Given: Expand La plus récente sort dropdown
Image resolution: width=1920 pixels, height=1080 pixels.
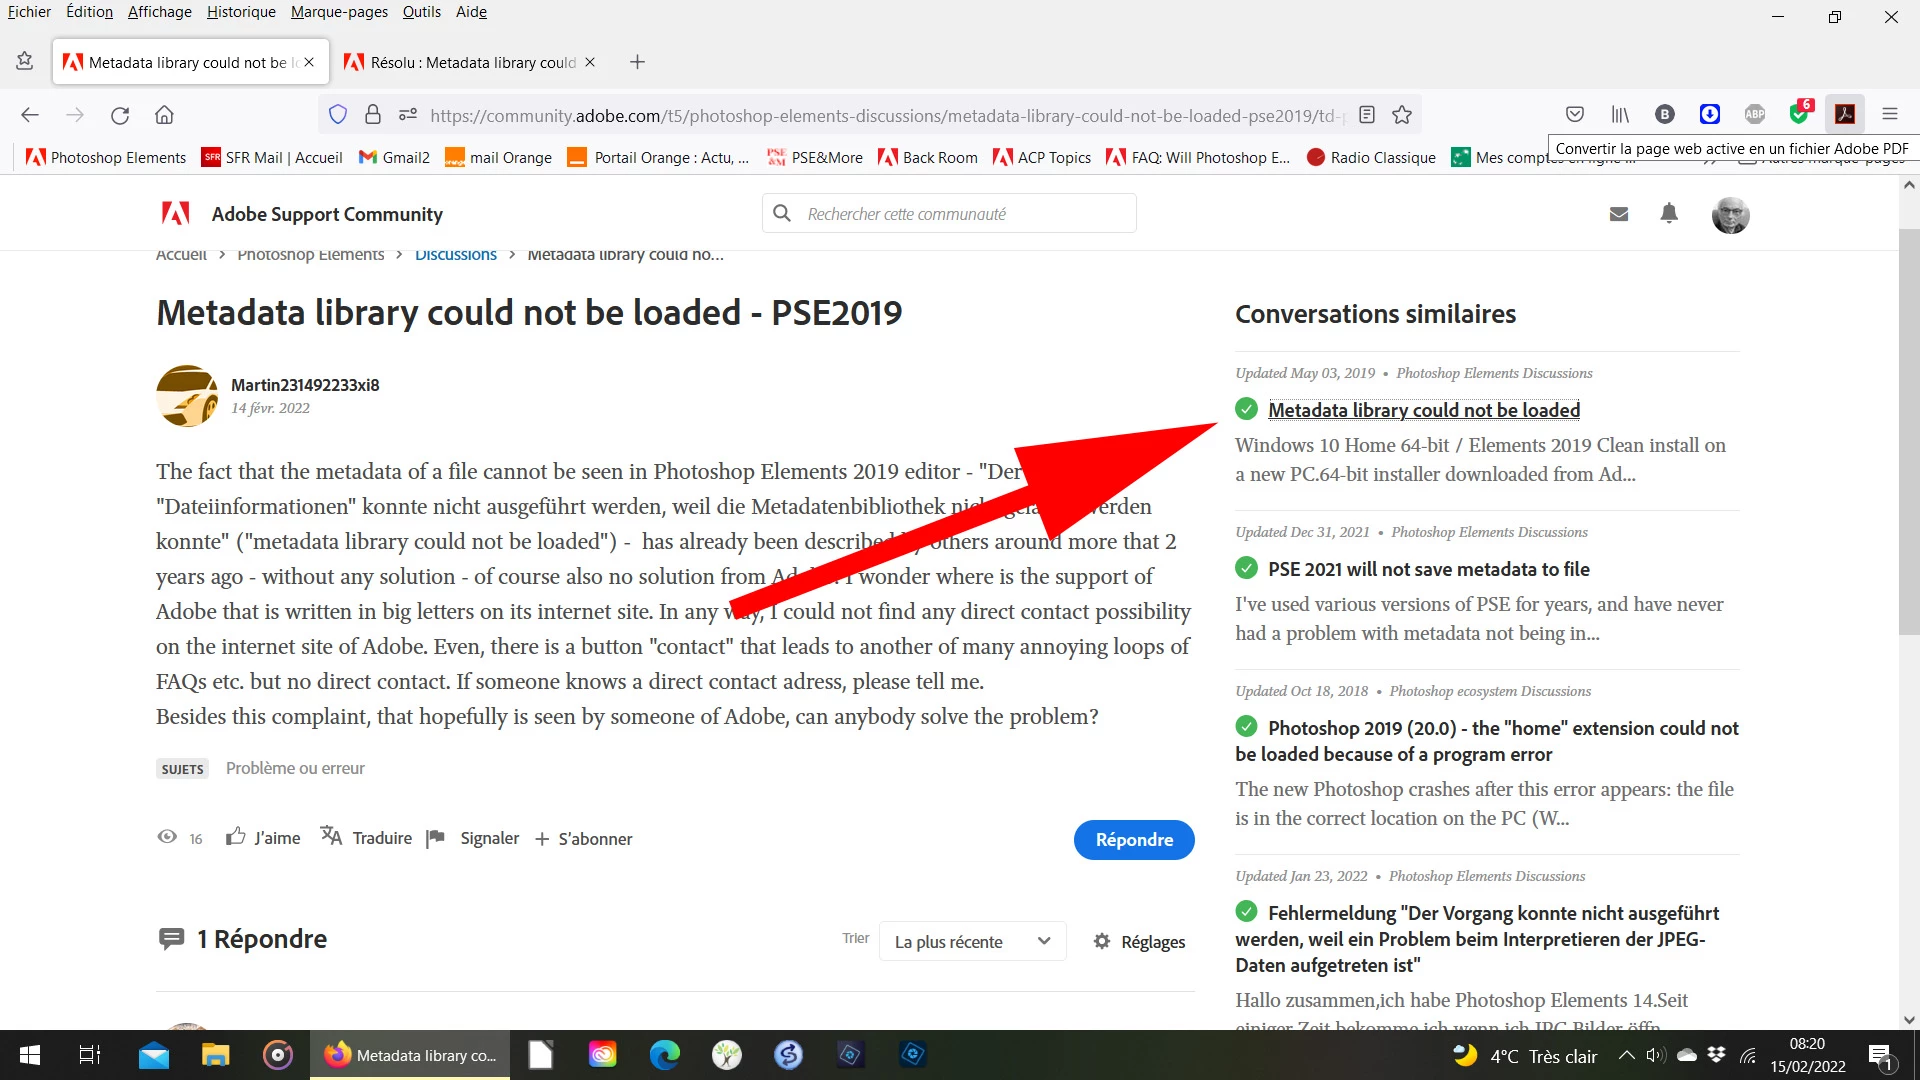Looking at the screenshot, I should click(x=972, y=941).
